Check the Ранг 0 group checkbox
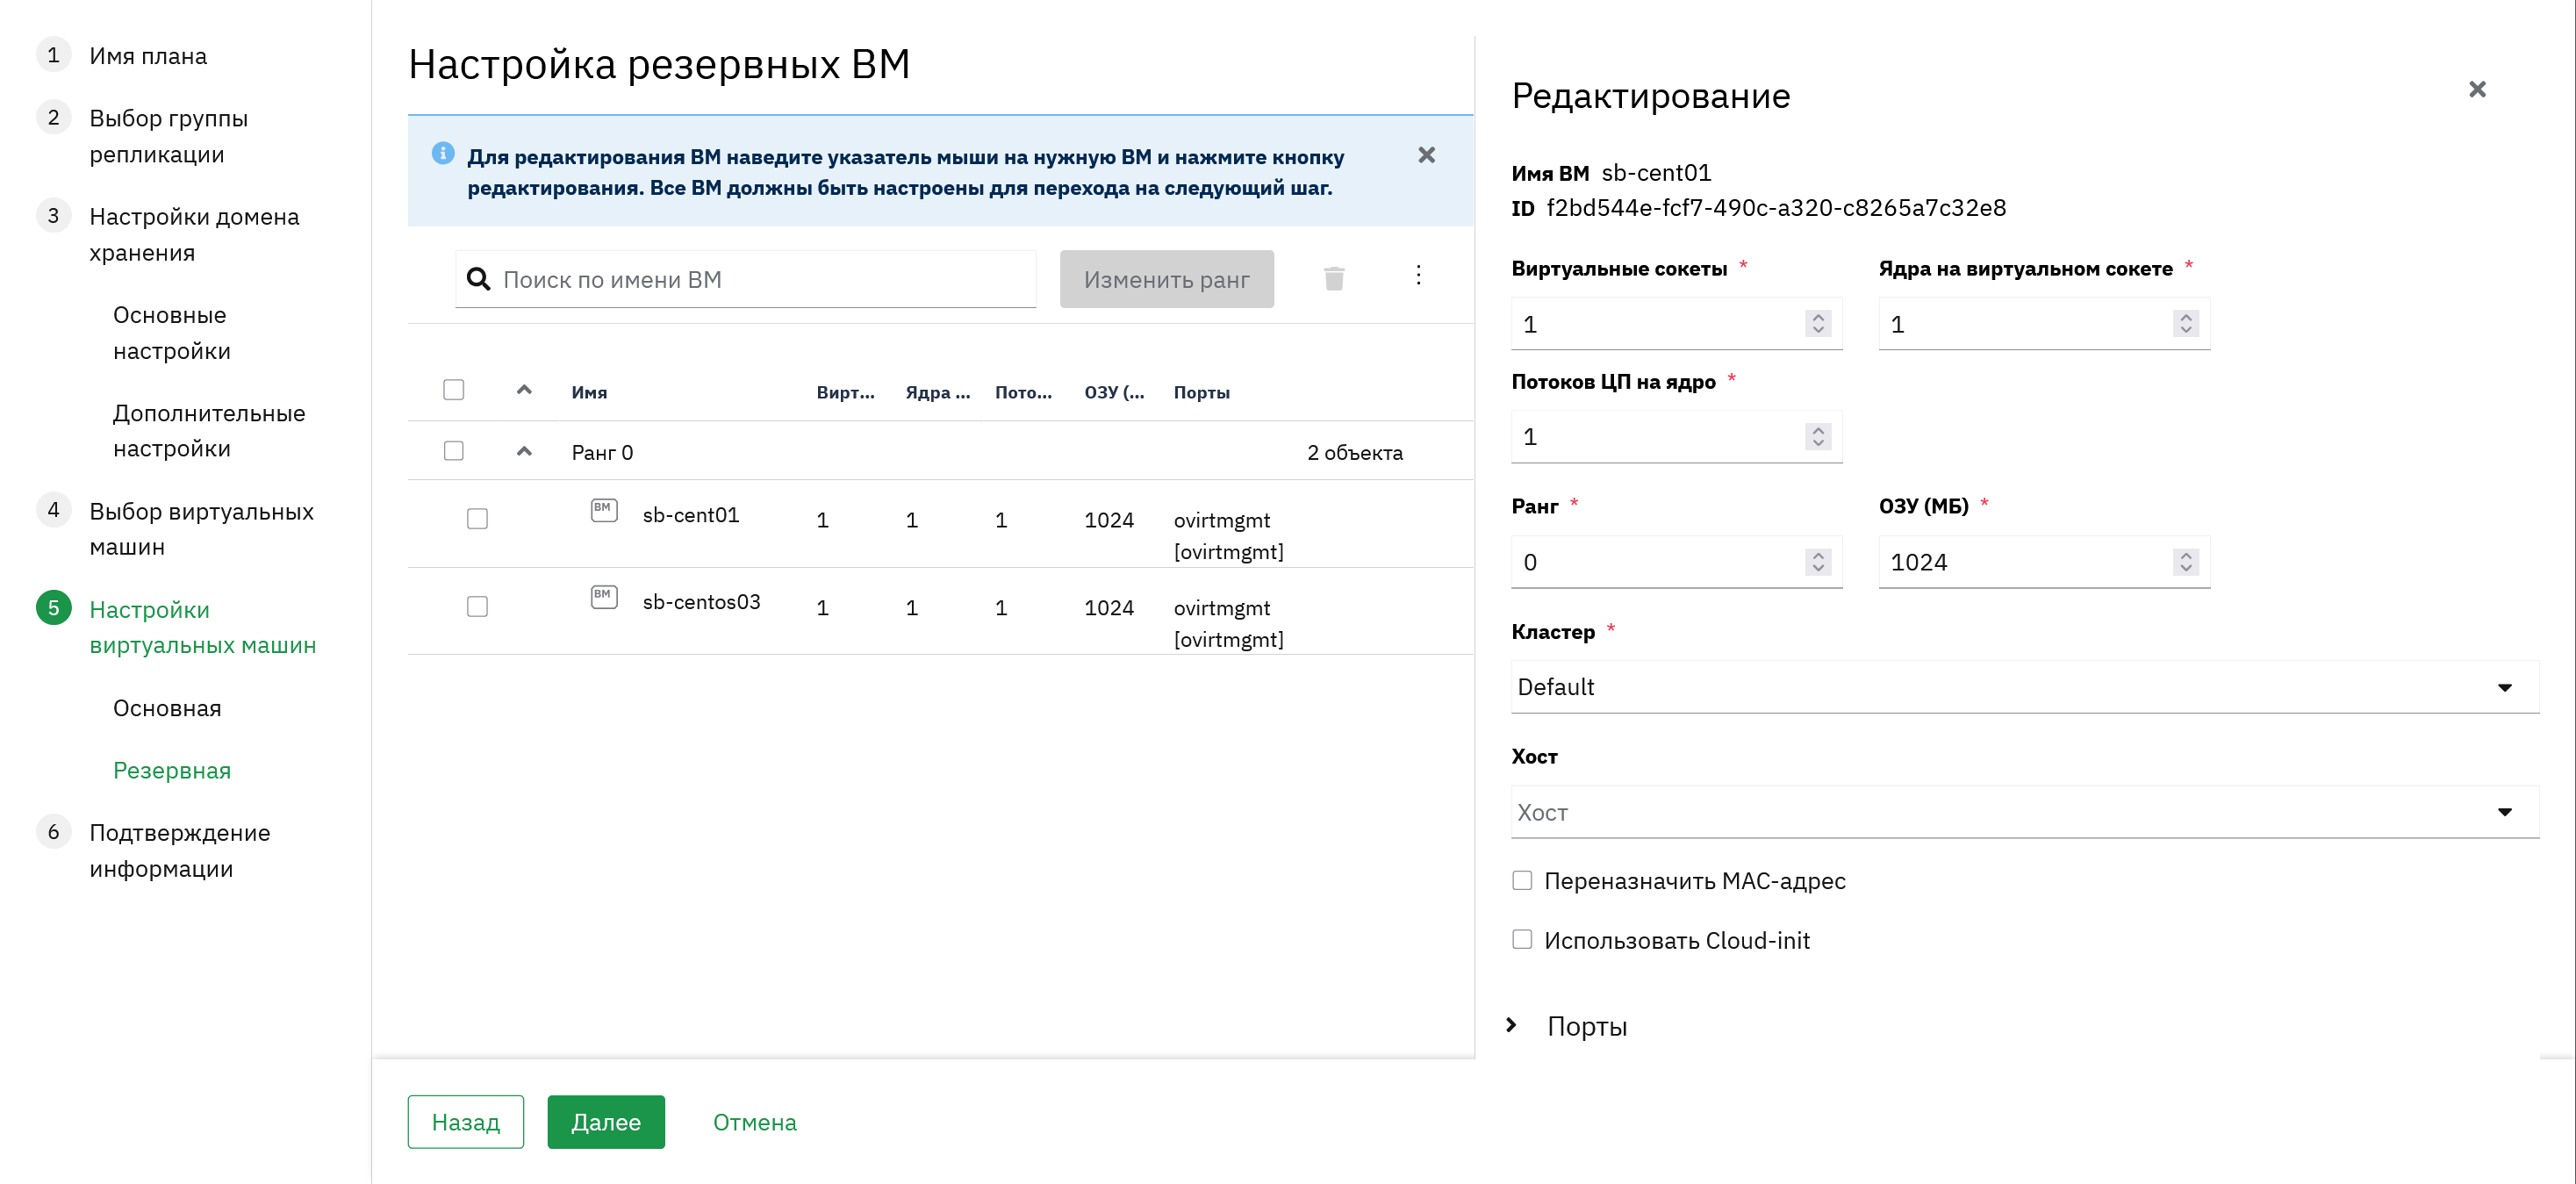The width and height of the screenshot is (2576, 1184). coord(453,451)
